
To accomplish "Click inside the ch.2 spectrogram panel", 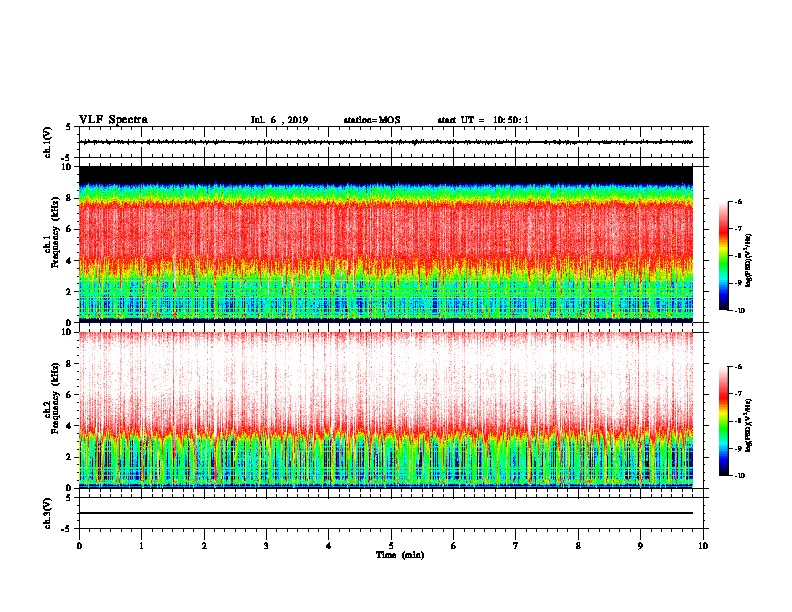I will (386, 410).
